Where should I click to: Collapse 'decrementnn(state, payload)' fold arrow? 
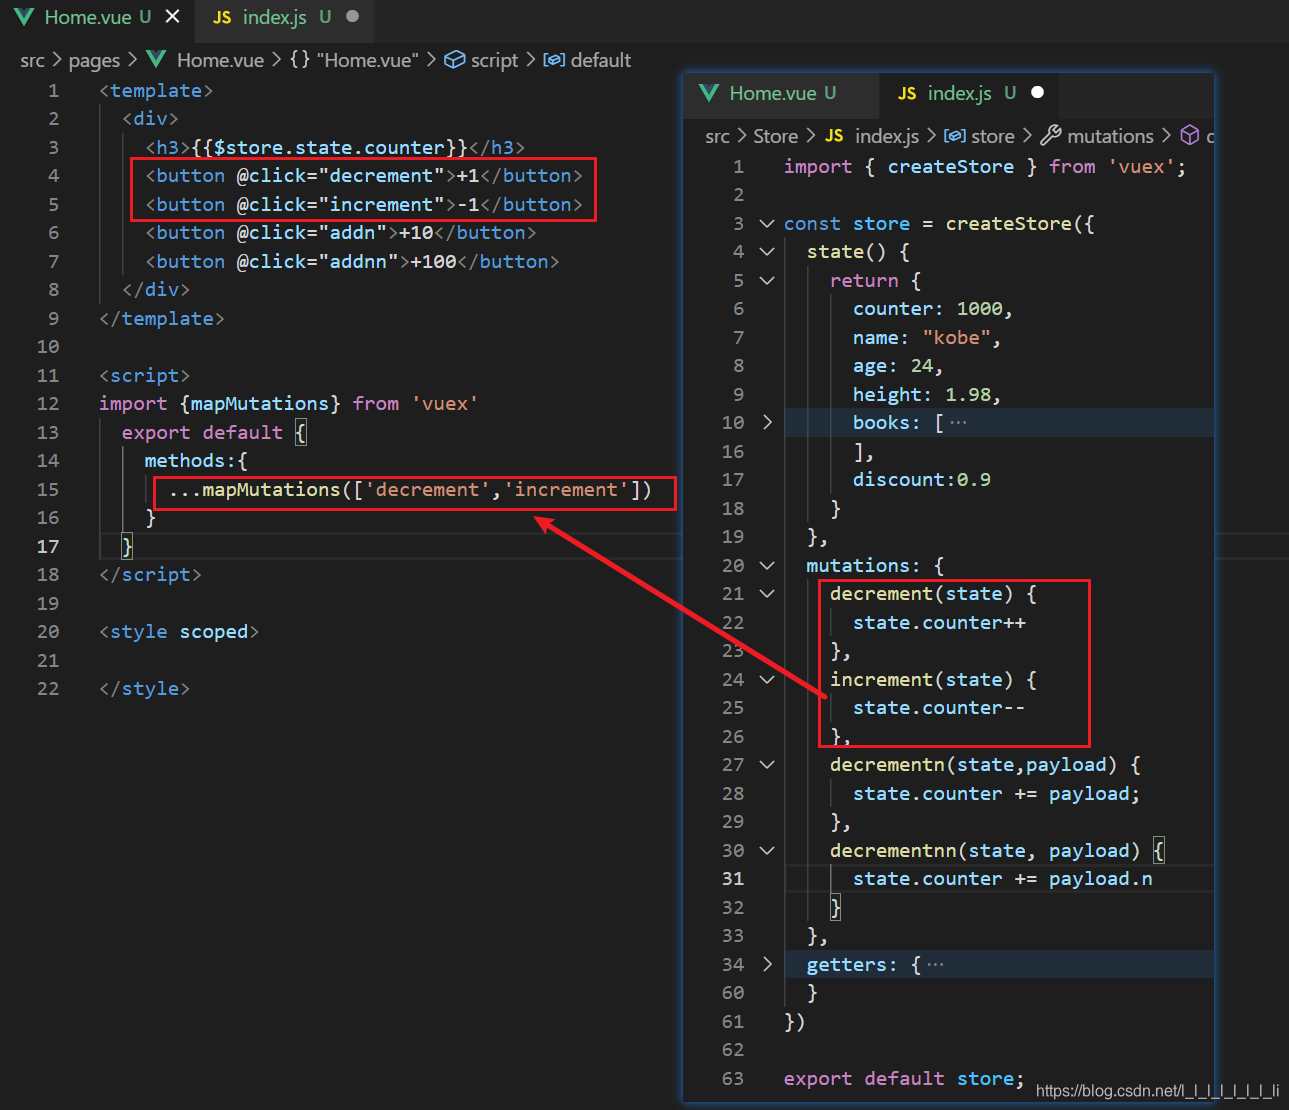(x=767, y=851)
